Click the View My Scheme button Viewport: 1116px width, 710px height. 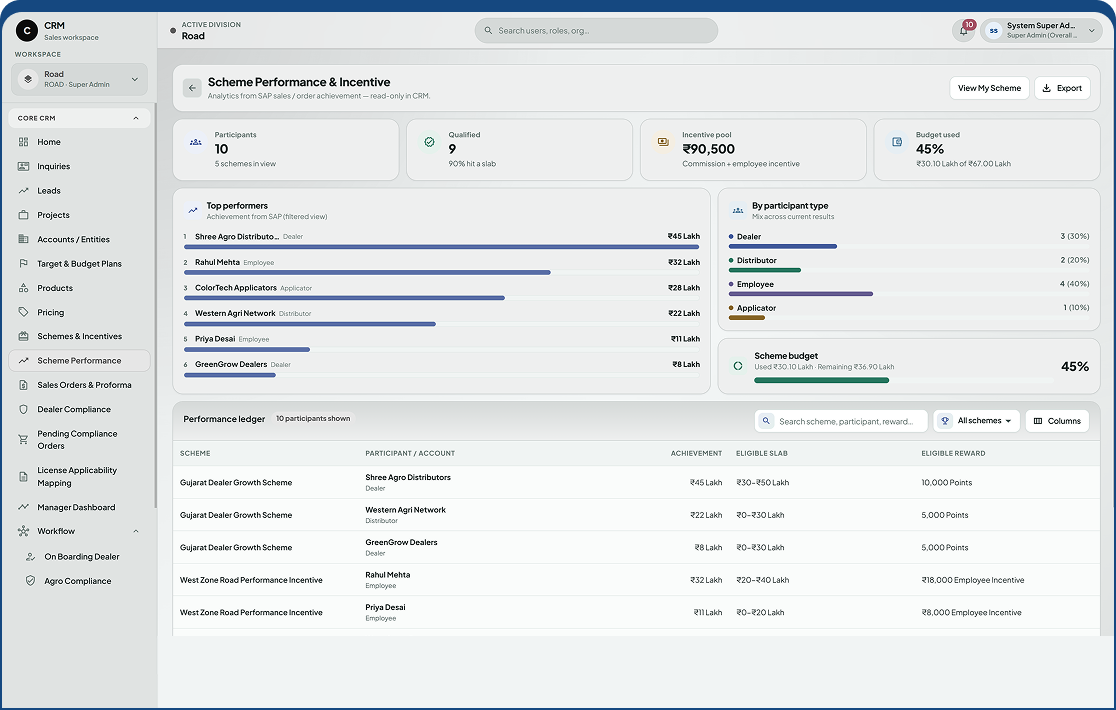point(989,88)
